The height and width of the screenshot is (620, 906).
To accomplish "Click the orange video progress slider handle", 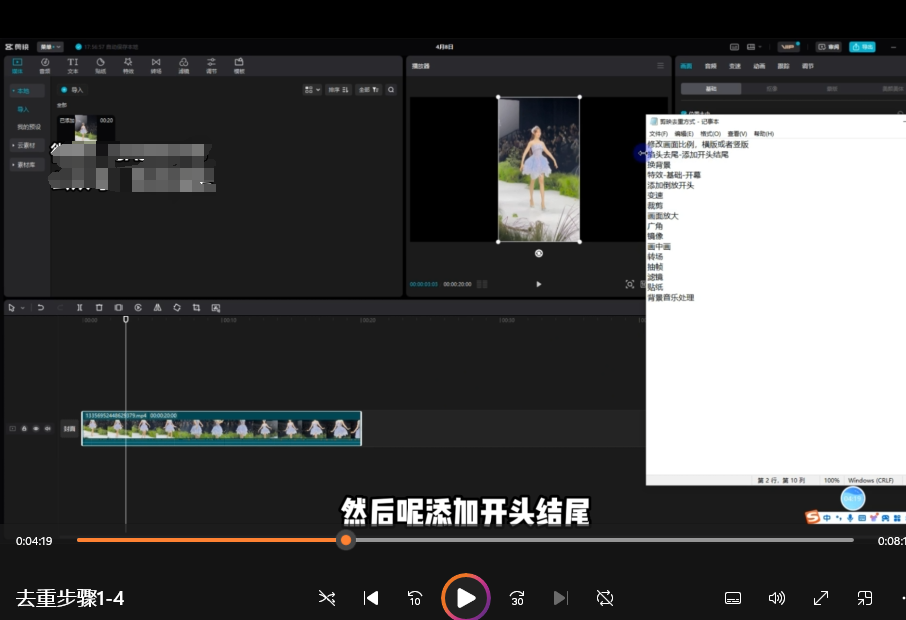I will (345, 540).
